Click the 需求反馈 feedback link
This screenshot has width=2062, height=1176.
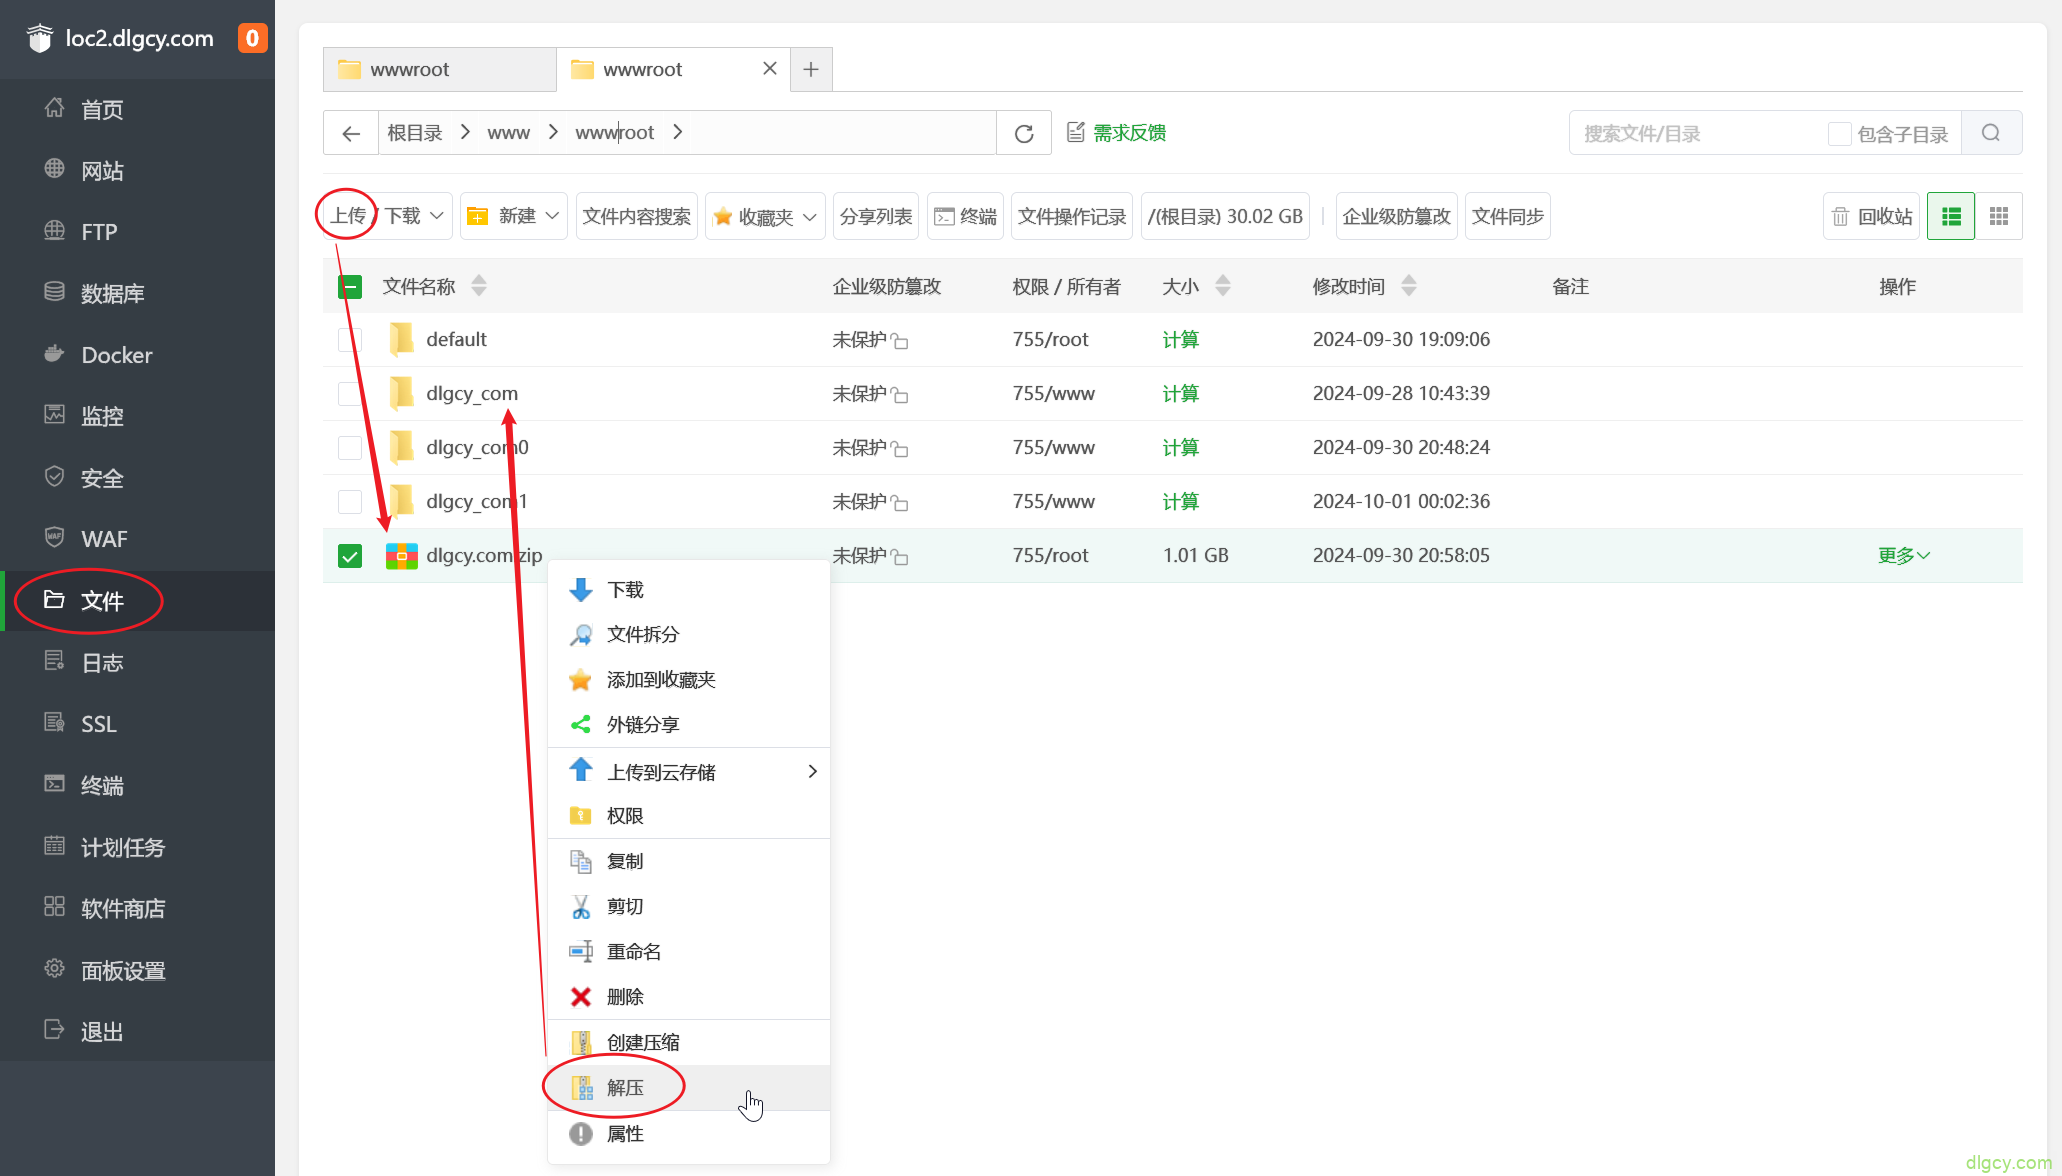pyautogui.click(x=1117, y=133)
